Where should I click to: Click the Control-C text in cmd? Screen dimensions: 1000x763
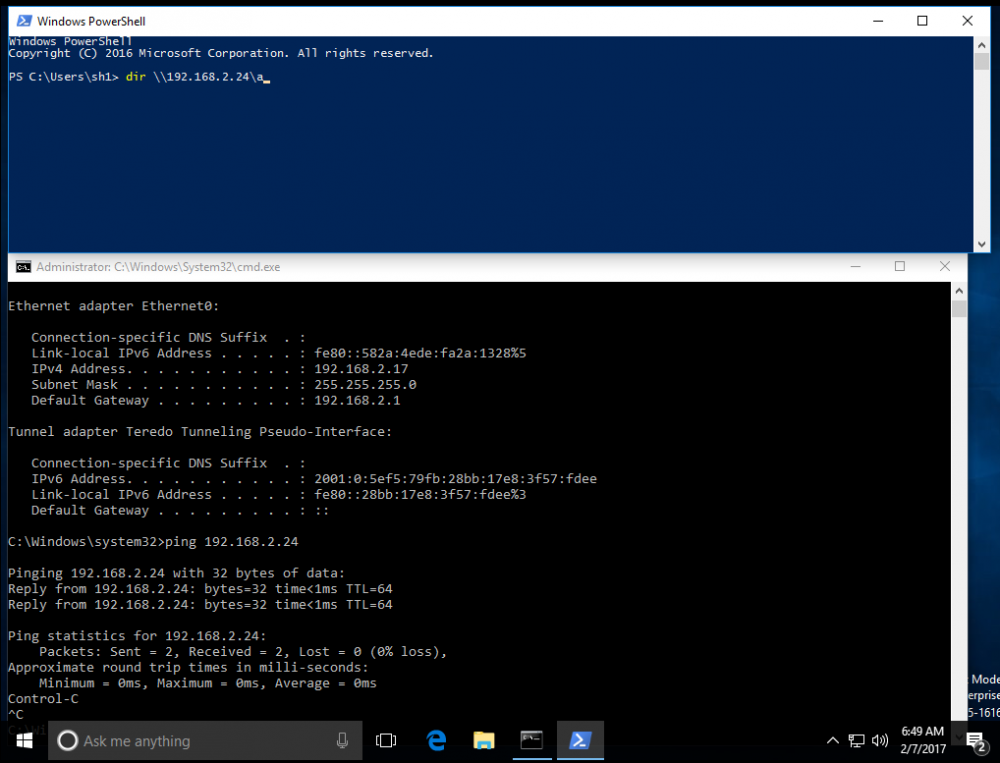pyautogui.click(x=43, y=699)
